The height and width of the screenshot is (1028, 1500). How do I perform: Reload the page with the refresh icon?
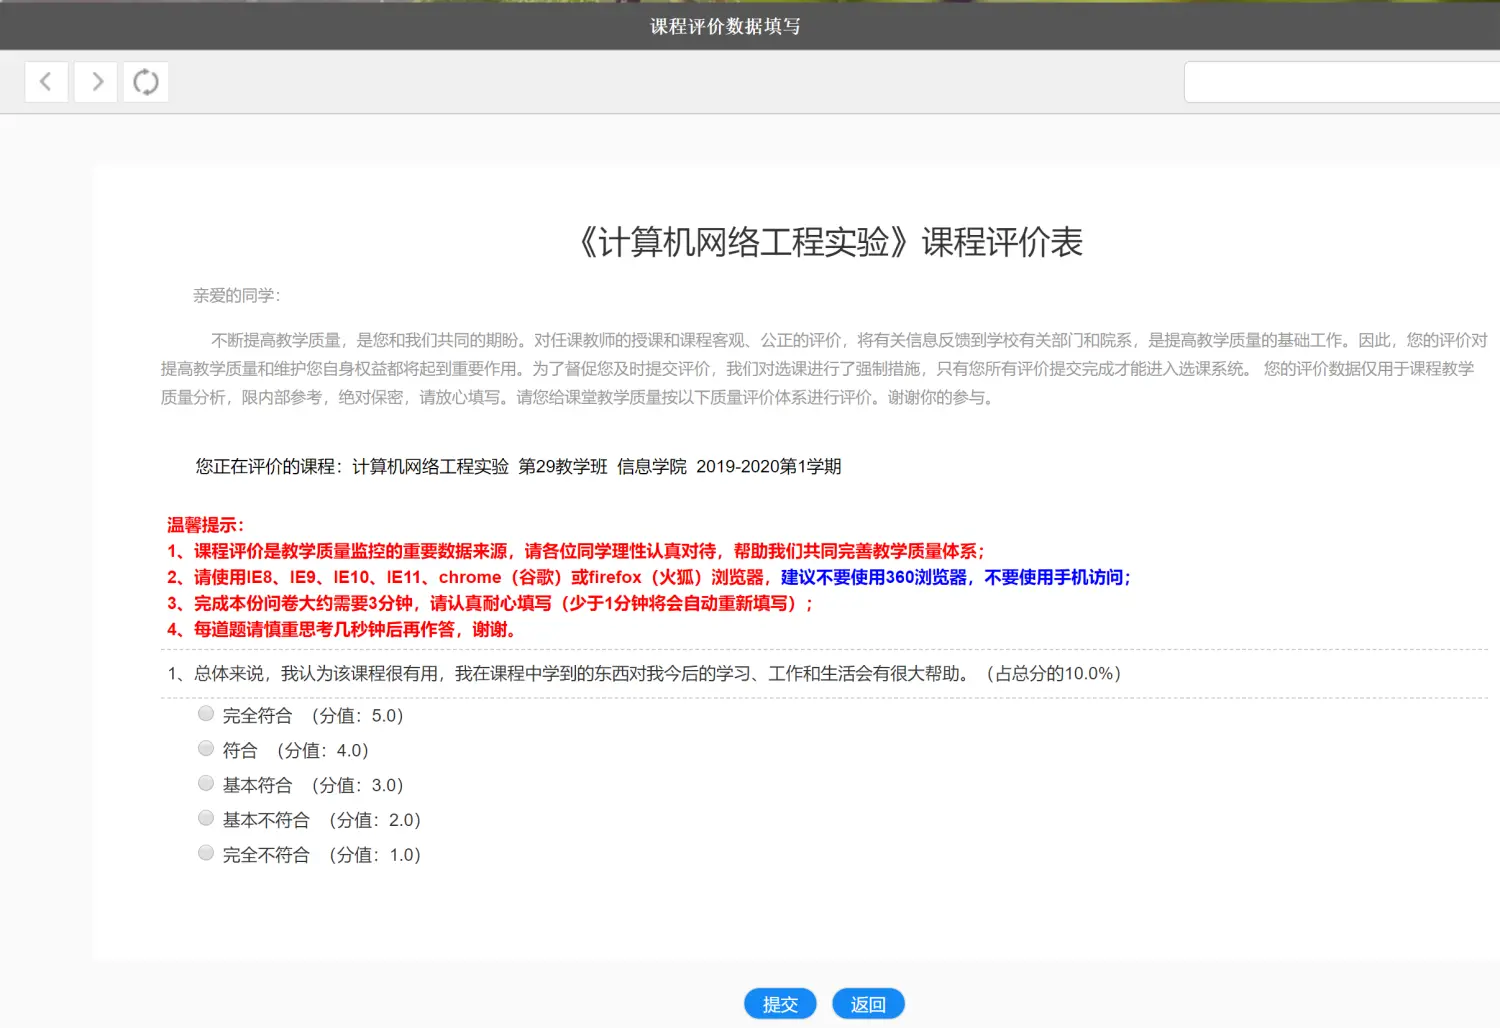[x=146, y=82]
